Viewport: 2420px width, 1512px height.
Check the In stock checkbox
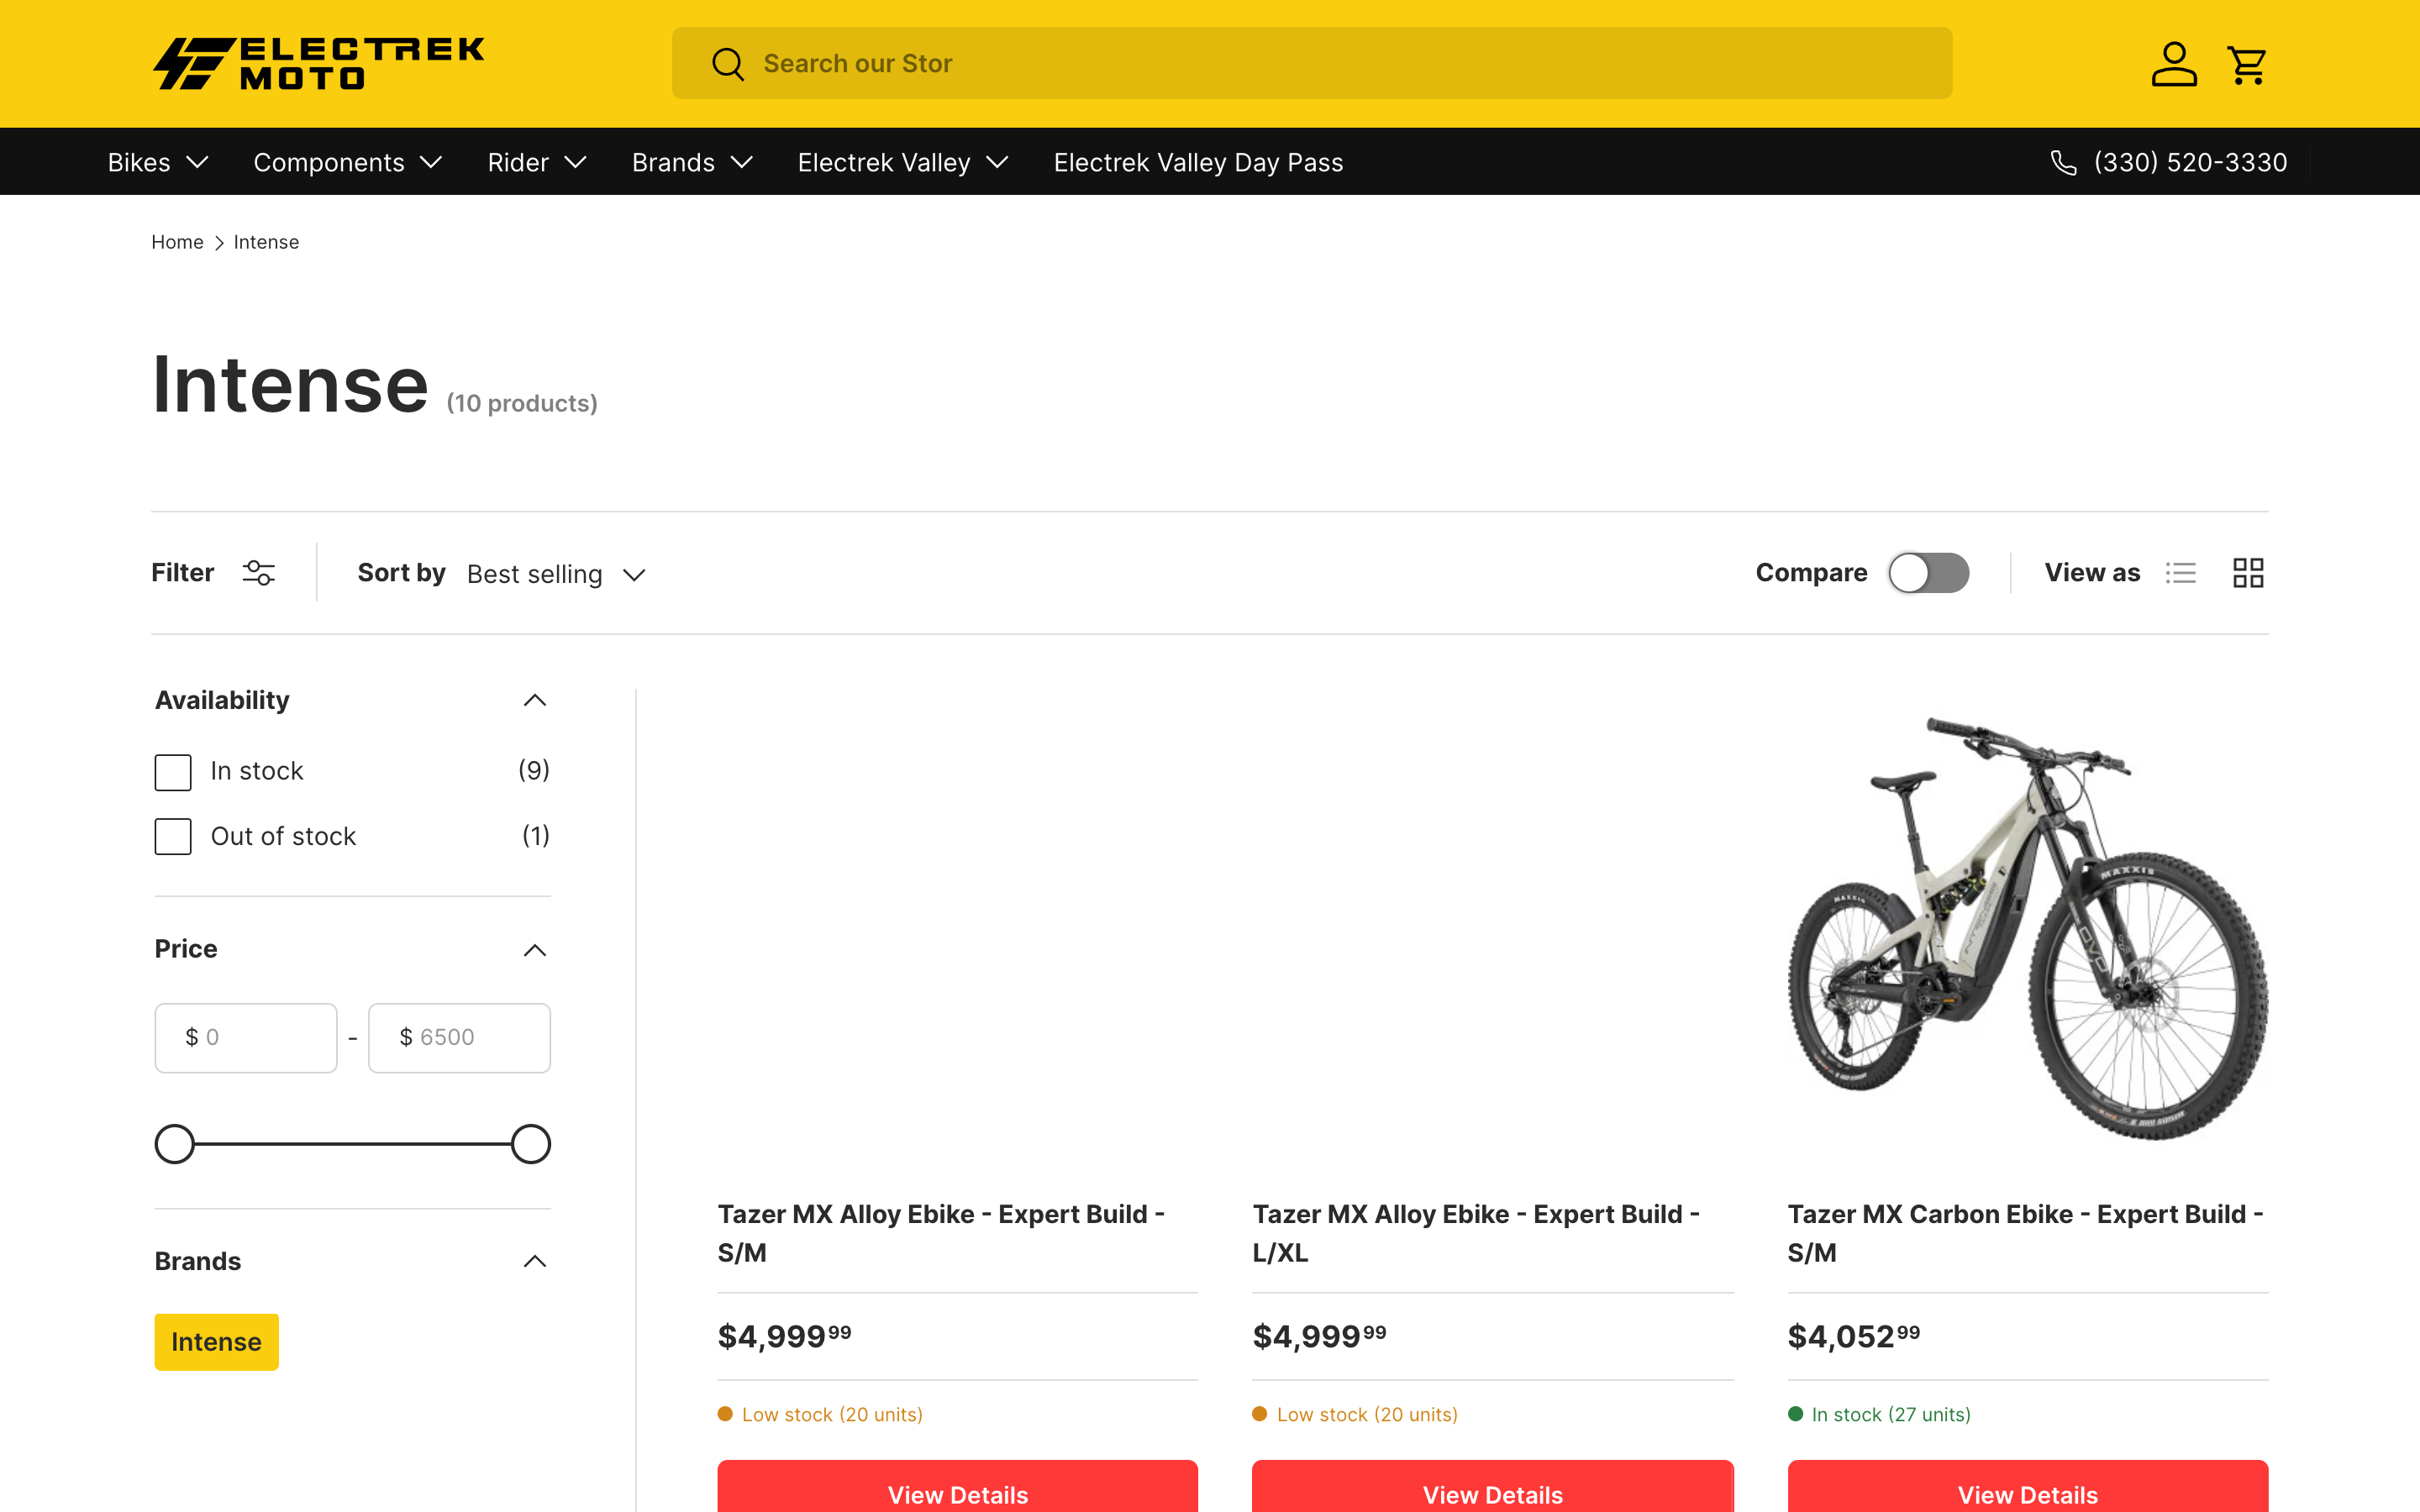173,772
